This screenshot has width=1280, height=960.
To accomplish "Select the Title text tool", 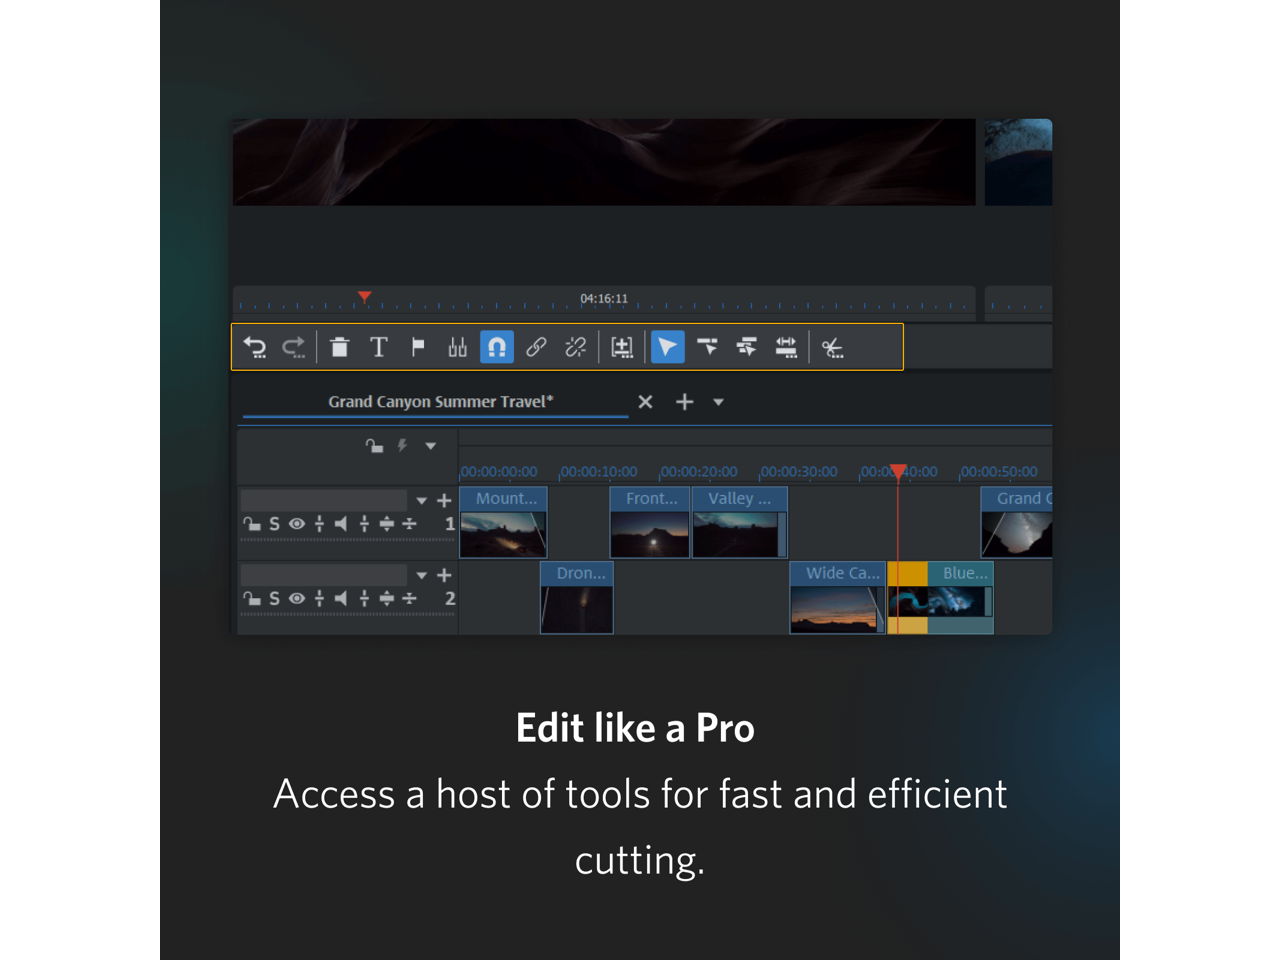I will coord(378,347).
